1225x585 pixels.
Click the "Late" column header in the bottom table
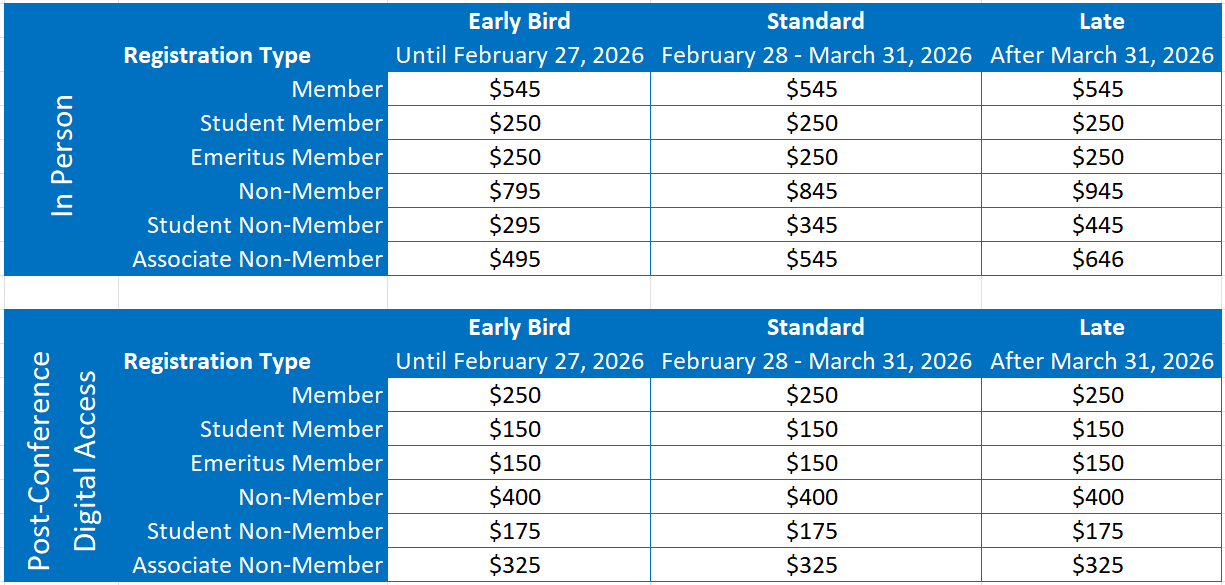pyautogui.click(x=1101, y=327)
